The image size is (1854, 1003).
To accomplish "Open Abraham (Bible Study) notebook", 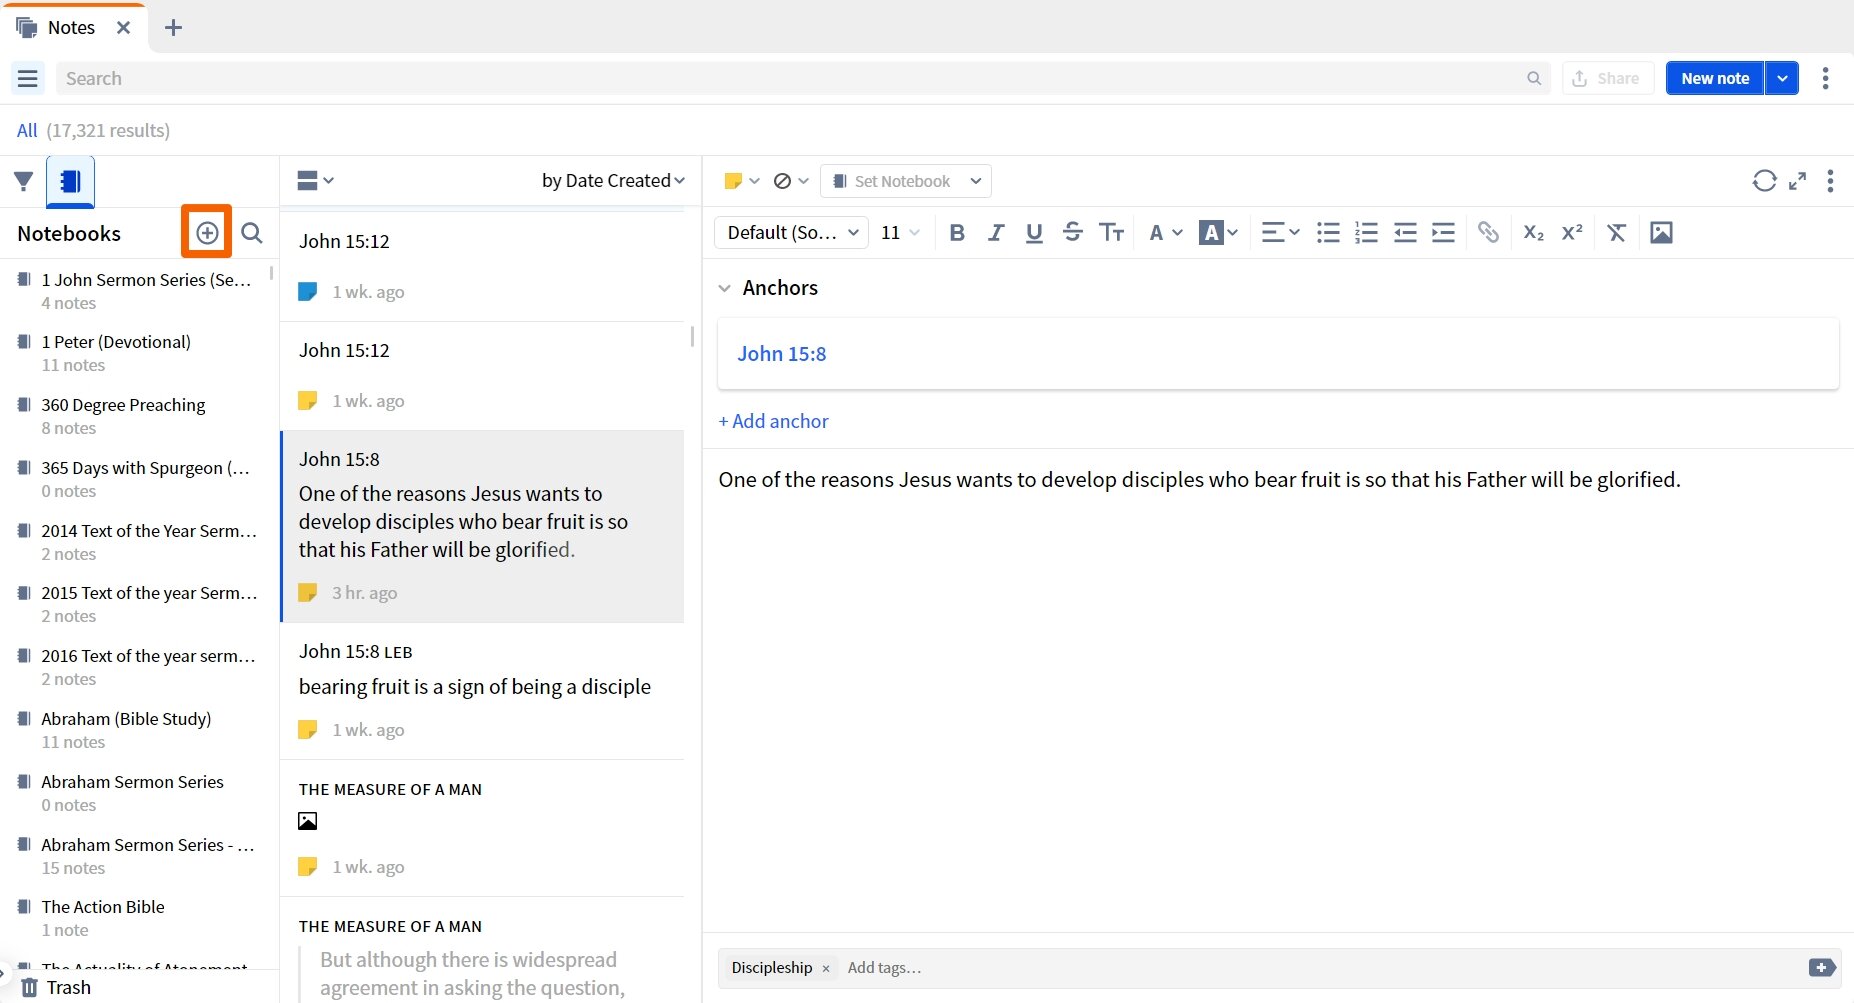I will [139, 730].
